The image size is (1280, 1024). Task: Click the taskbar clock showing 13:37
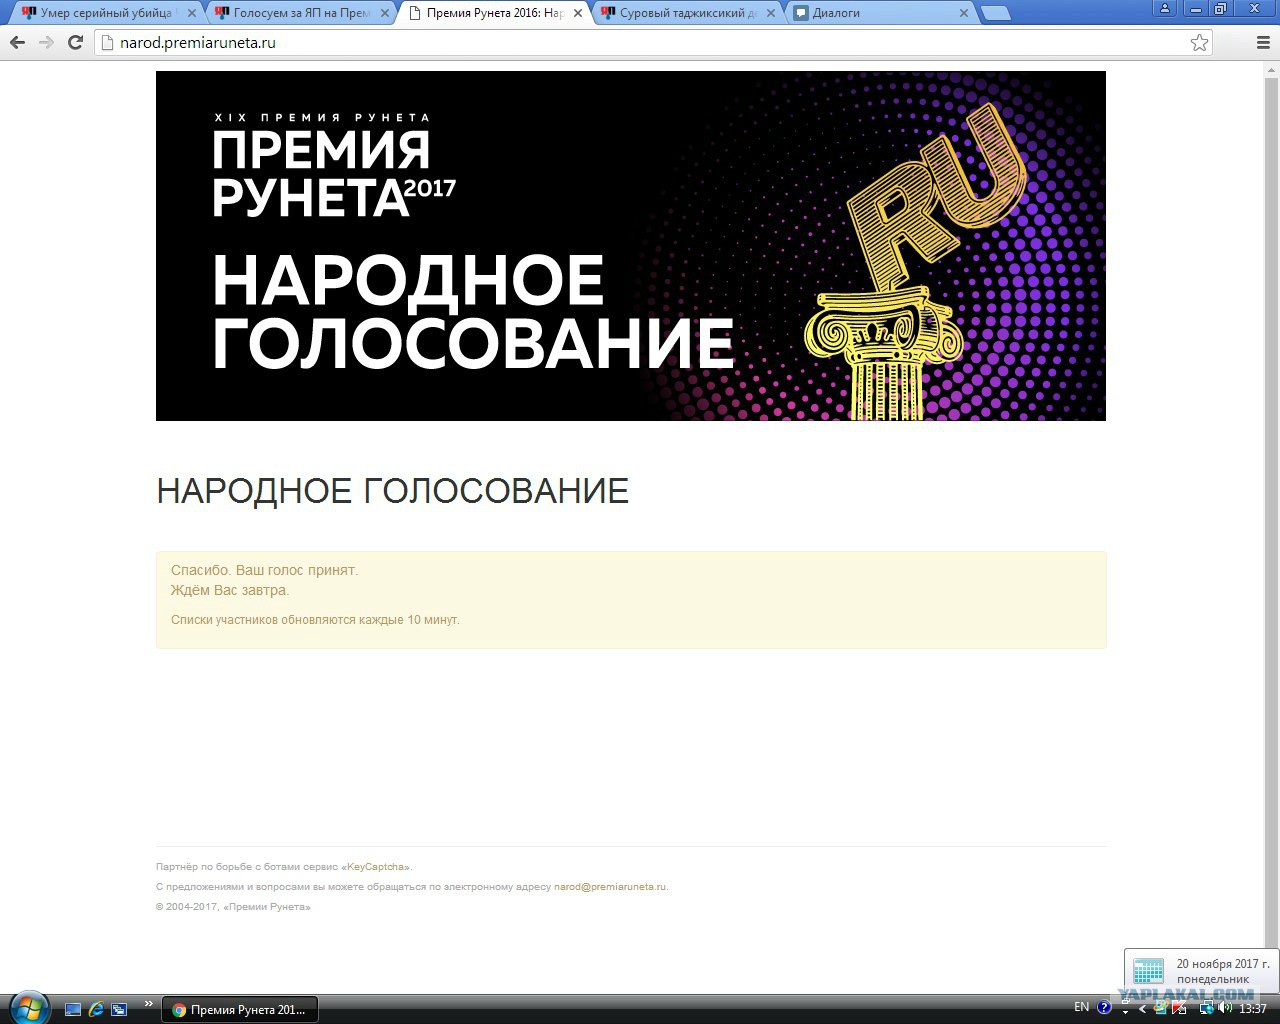pyautogui.click(x=1253, y=1008)
